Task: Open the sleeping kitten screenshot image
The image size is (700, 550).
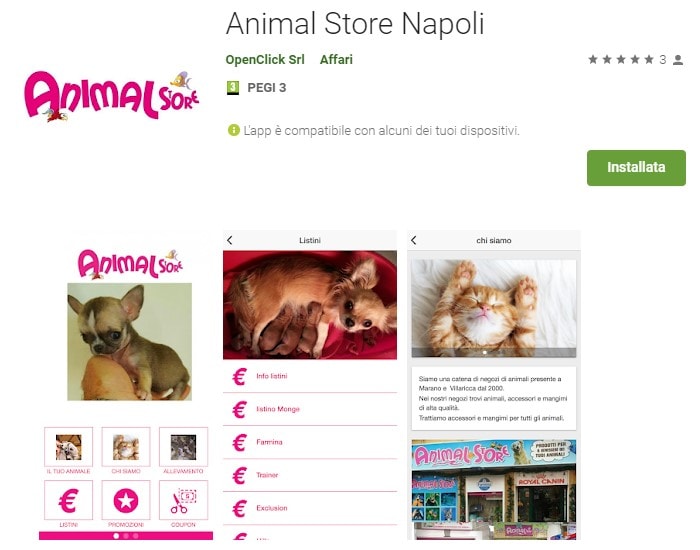Action: click(x=494, y=308)
